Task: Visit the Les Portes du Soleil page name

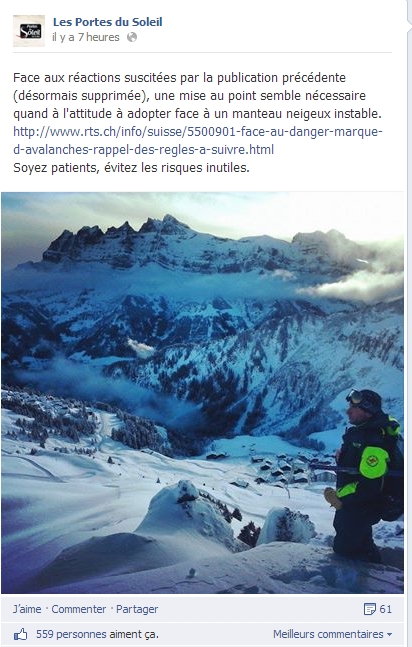Action: (x=107, y=22)
